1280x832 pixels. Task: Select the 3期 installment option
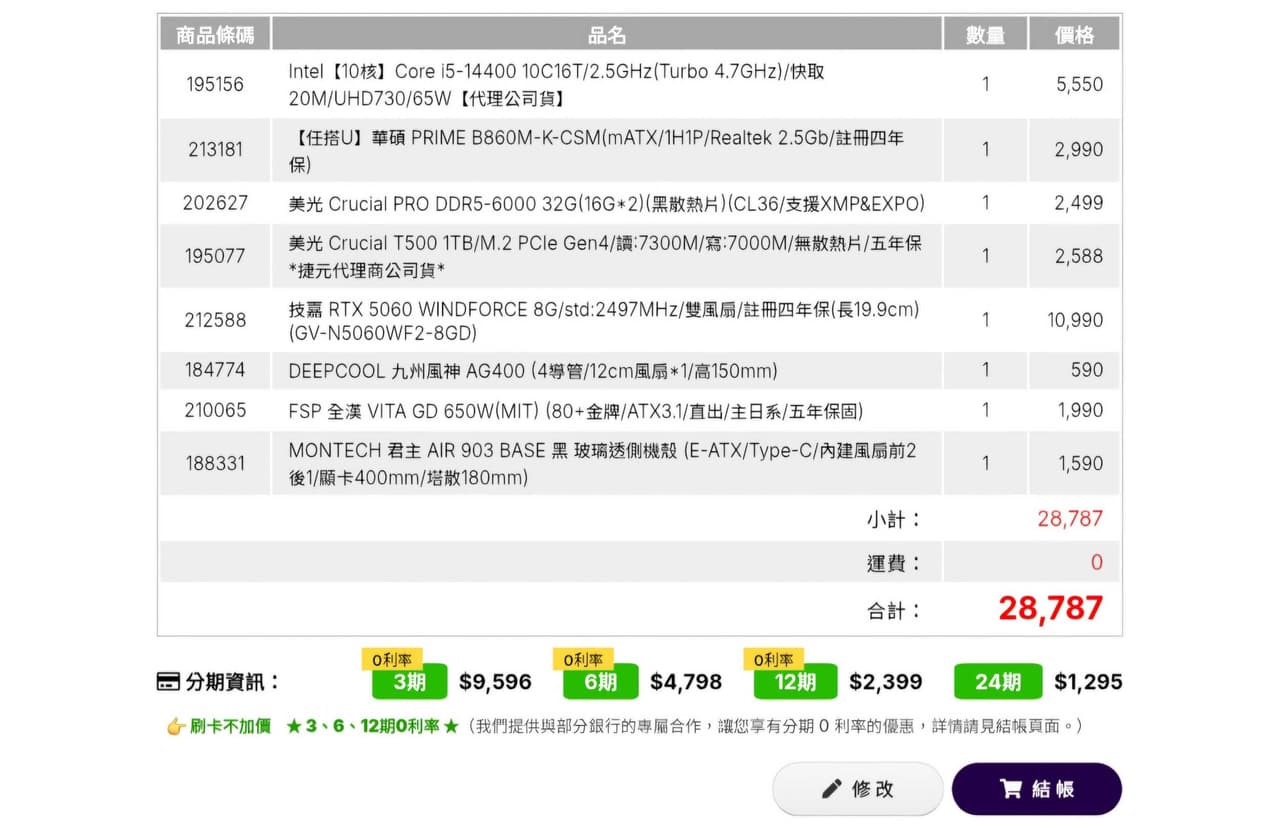[x=409, y=682]
